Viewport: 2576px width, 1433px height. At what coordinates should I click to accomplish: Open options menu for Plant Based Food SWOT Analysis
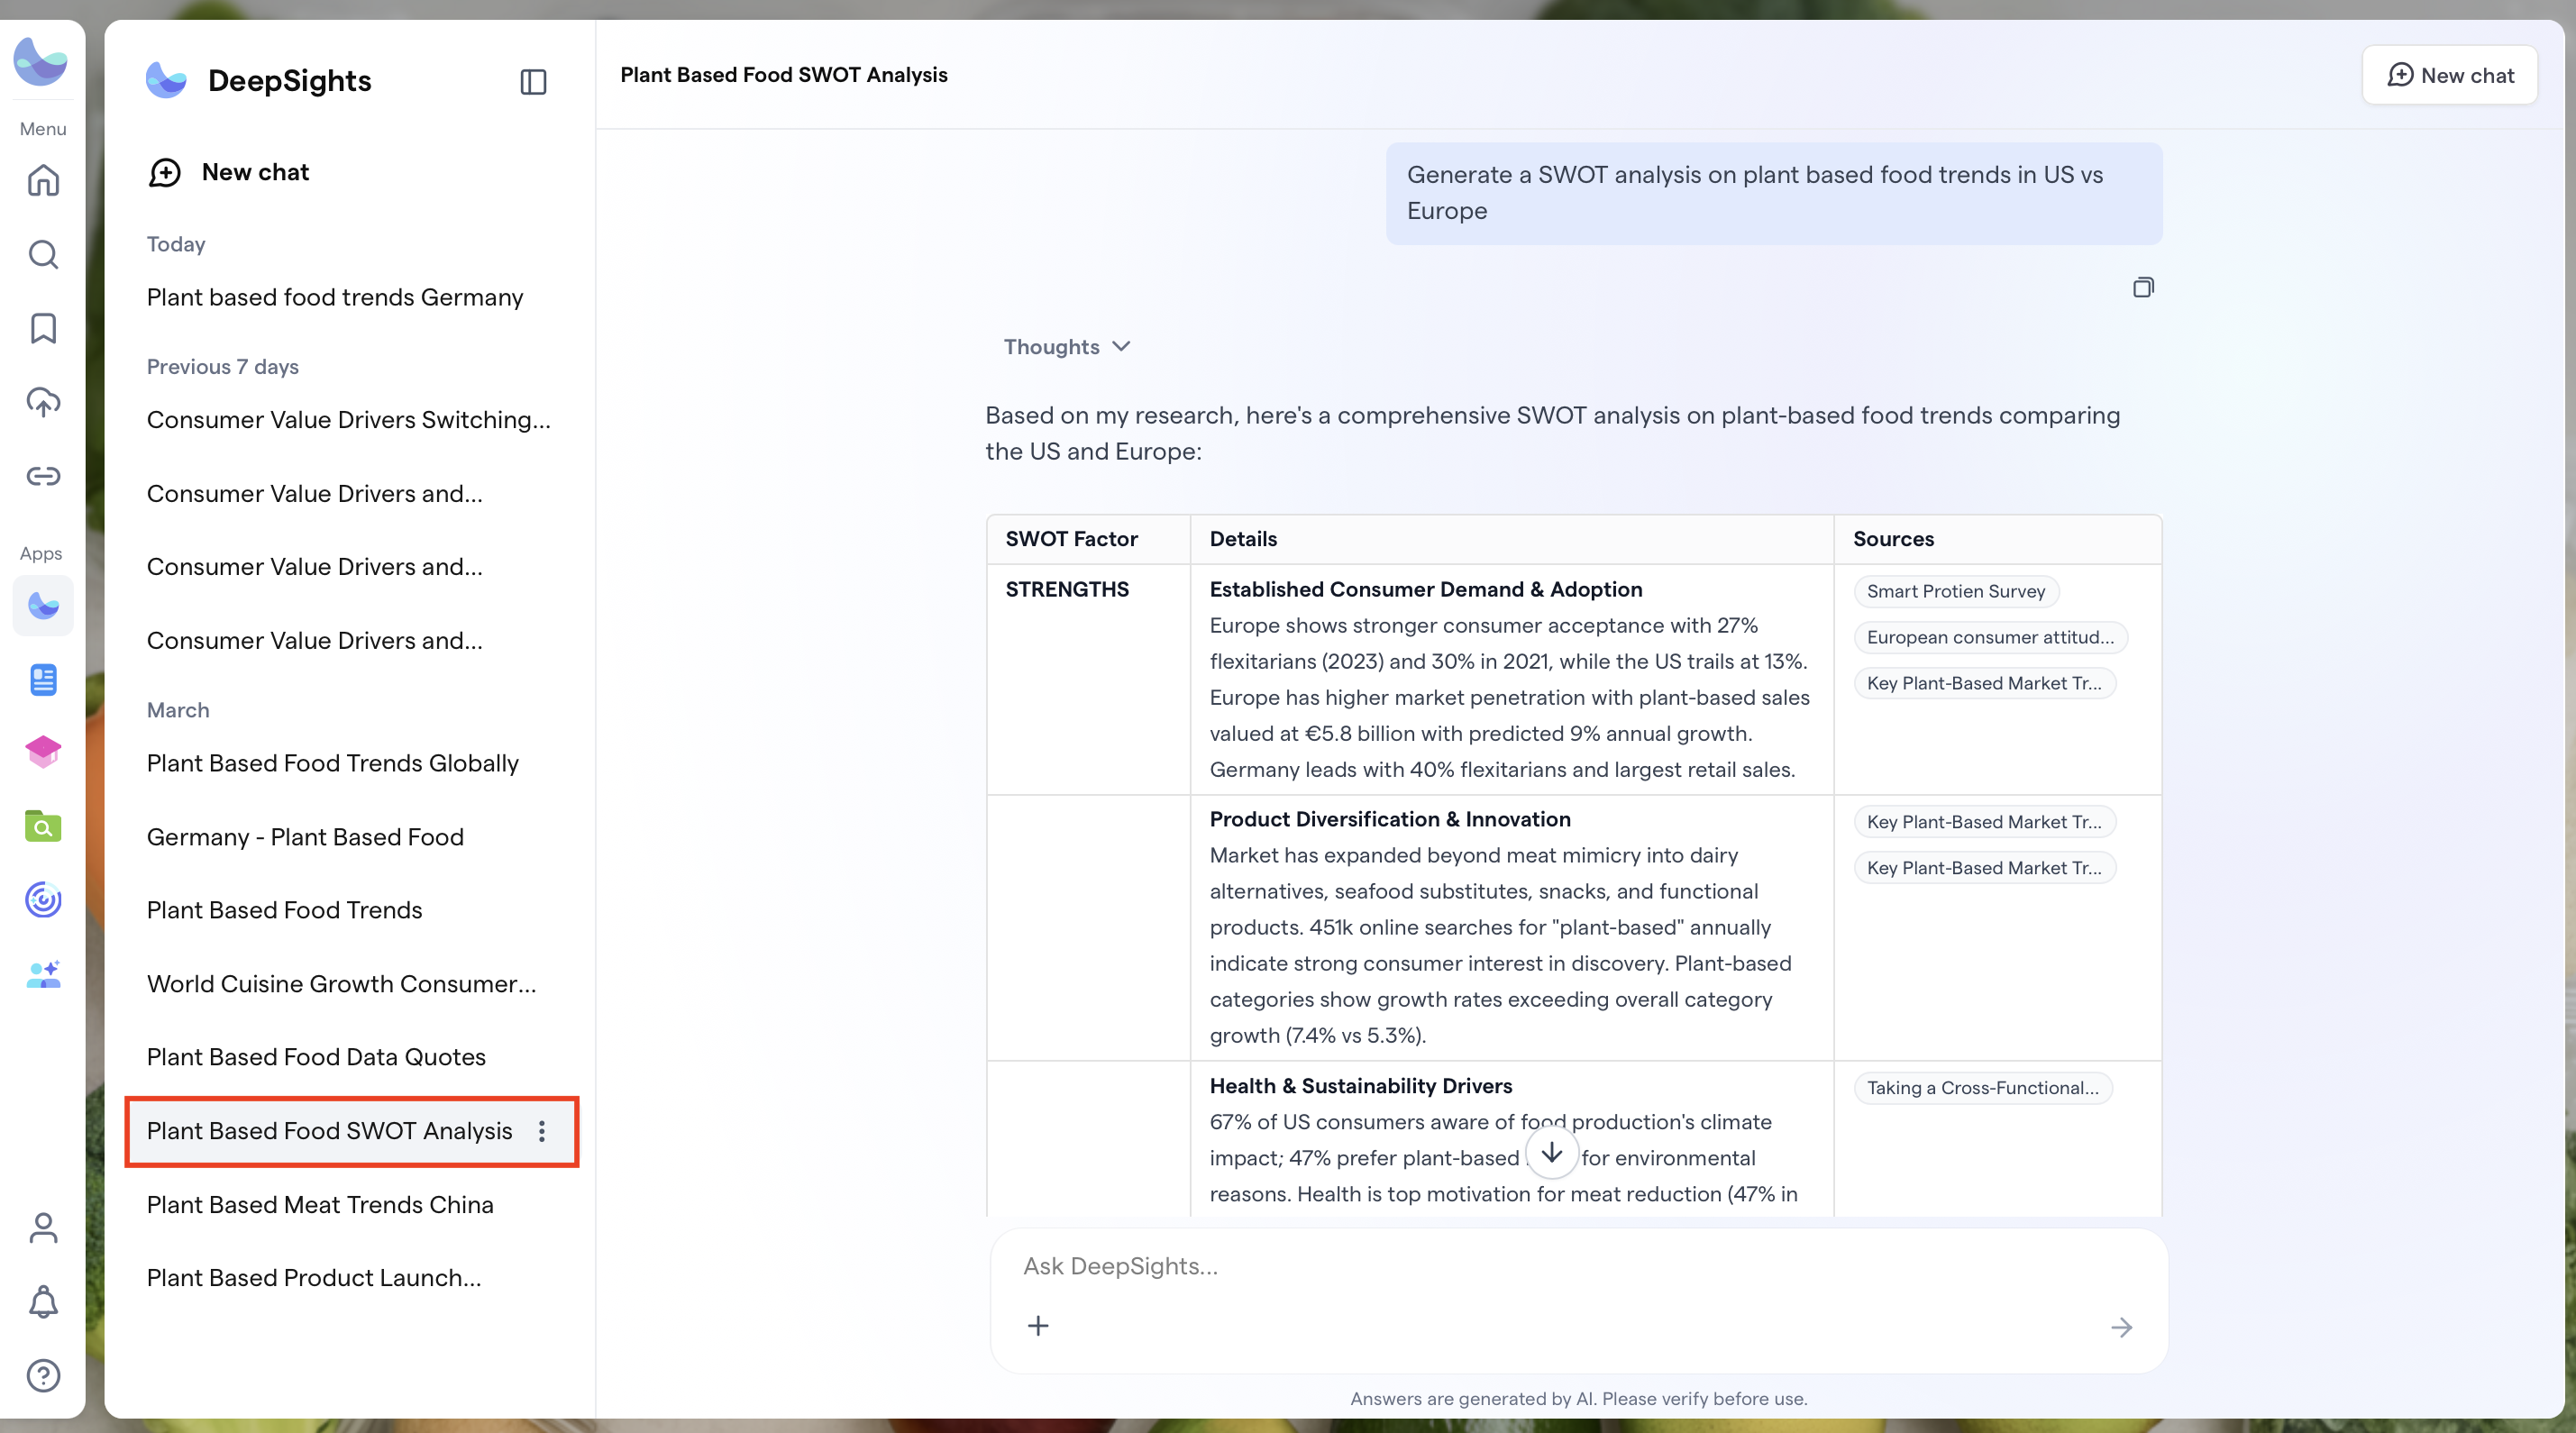click(541, 1131)
